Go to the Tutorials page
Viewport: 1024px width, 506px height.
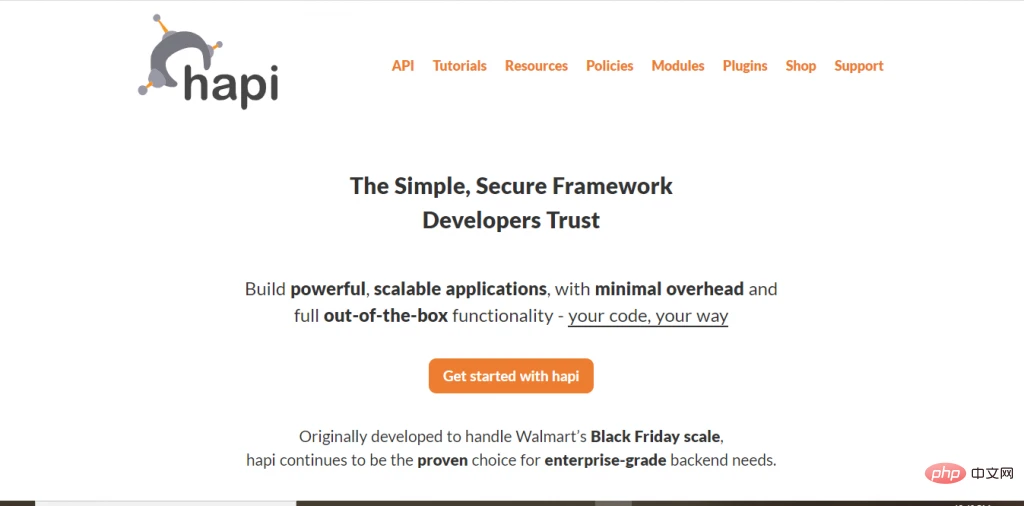[x=460, y=66]
